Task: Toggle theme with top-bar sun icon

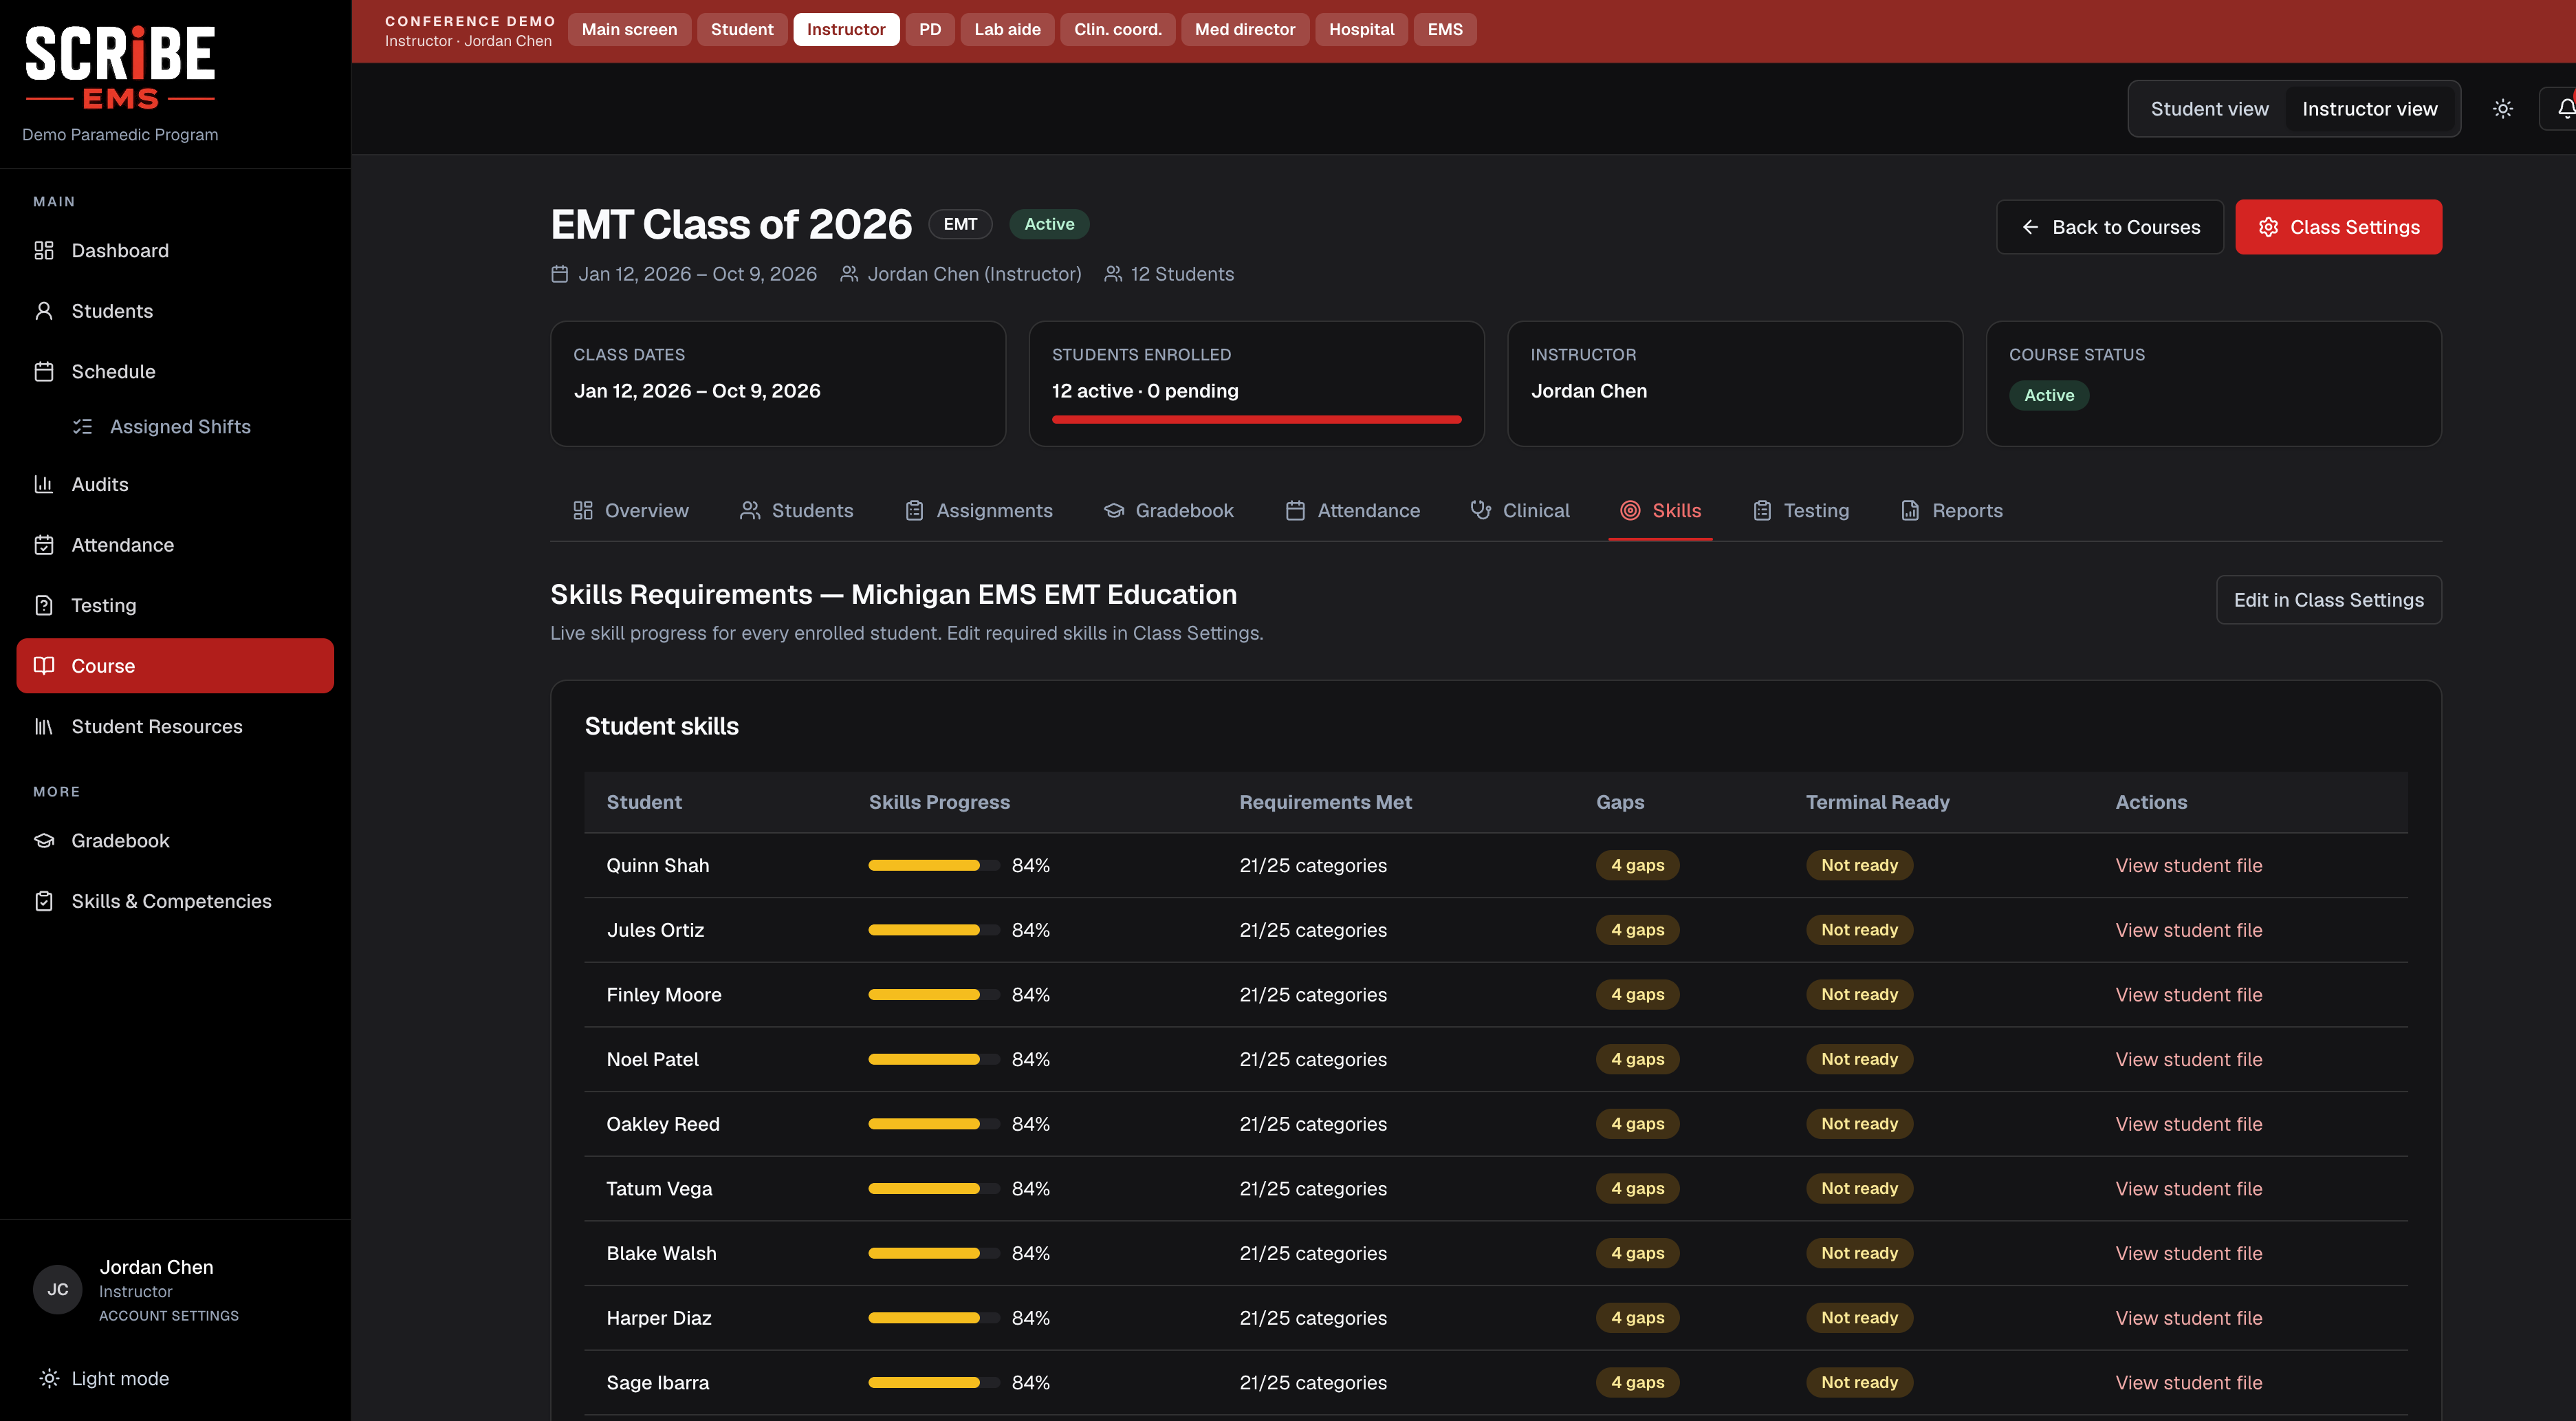Action: (2503, 109)
